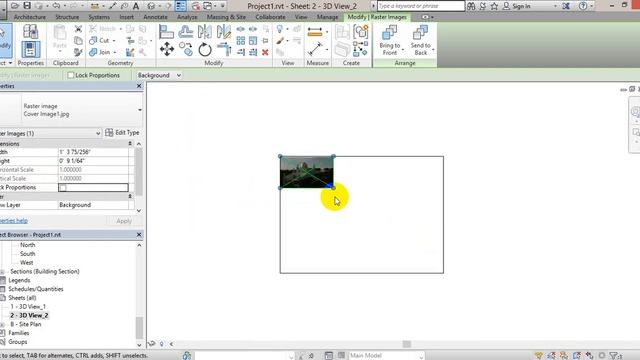Open the Bring to Front dropdown arrow
Image resolution: width=640 pixels, height=360 pixels.
click(x=403, y=50)
